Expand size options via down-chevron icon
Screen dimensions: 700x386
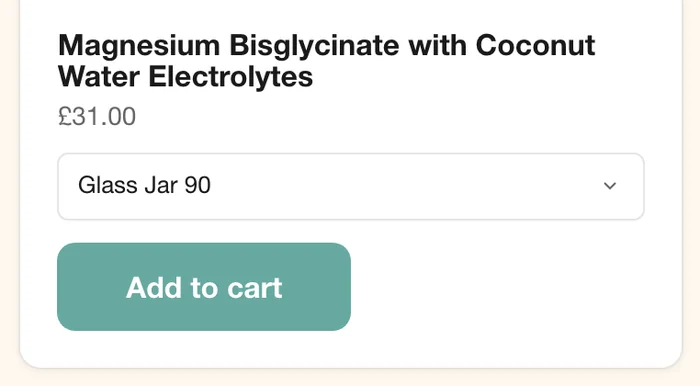[610, 186]
